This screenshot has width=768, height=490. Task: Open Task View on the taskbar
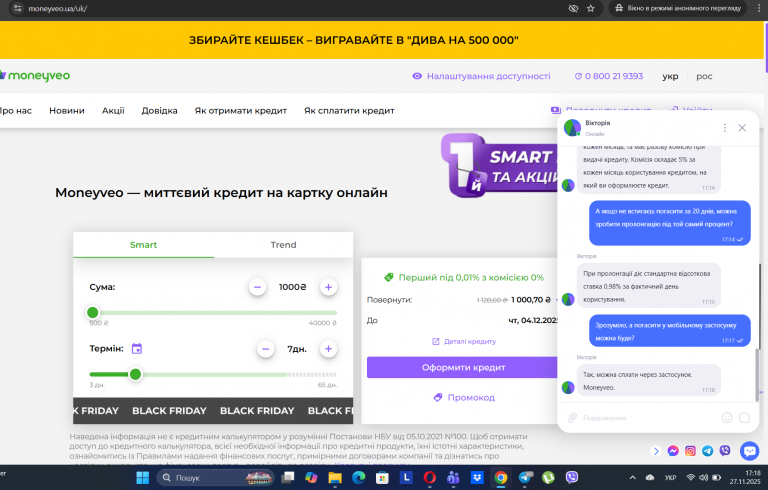[x=288, y=477]
